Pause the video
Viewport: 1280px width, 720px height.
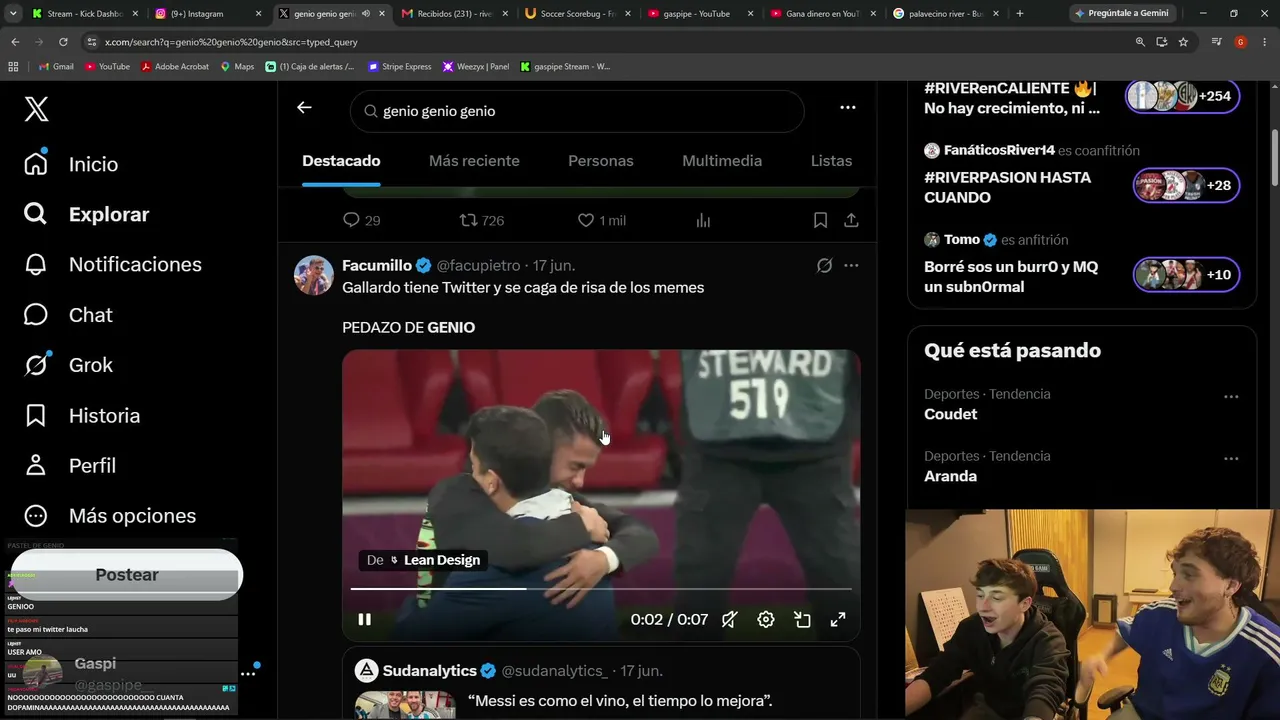point(364,620)
